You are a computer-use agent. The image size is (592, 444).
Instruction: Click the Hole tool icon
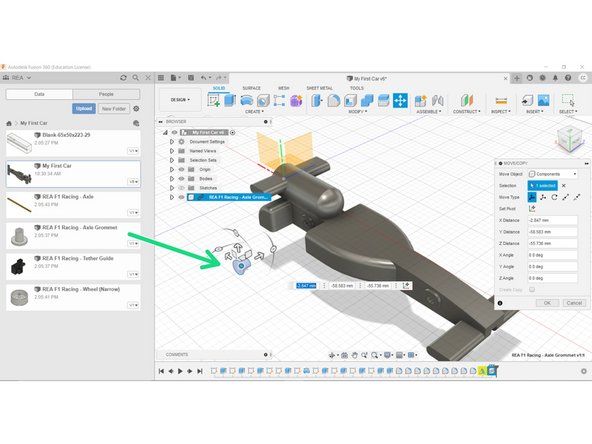[263, 100]
